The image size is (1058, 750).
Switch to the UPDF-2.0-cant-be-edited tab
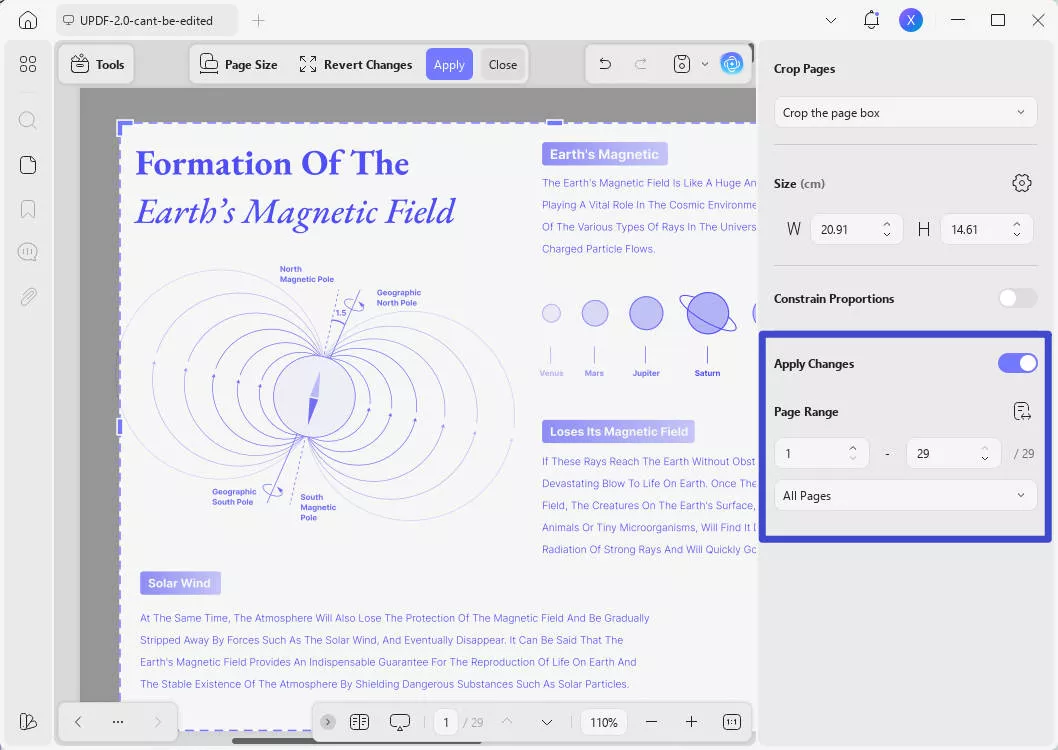148,20
